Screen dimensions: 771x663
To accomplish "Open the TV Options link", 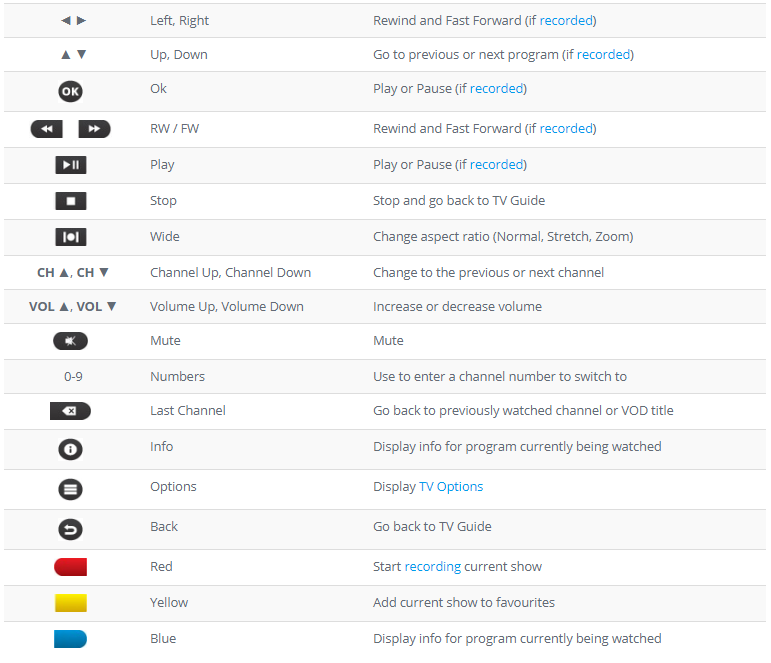I will (451, 486).
